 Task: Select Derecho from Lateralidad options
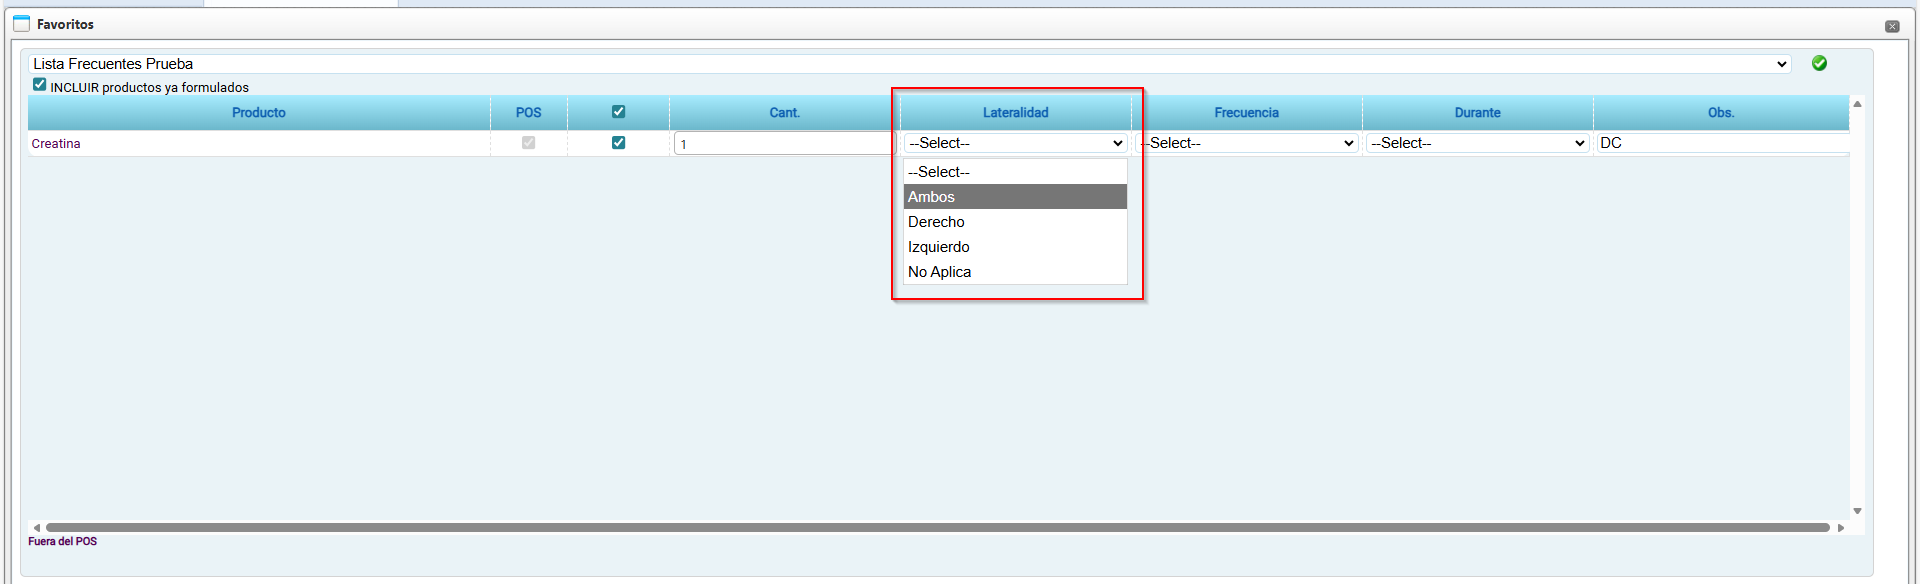tap(1015, 222)
